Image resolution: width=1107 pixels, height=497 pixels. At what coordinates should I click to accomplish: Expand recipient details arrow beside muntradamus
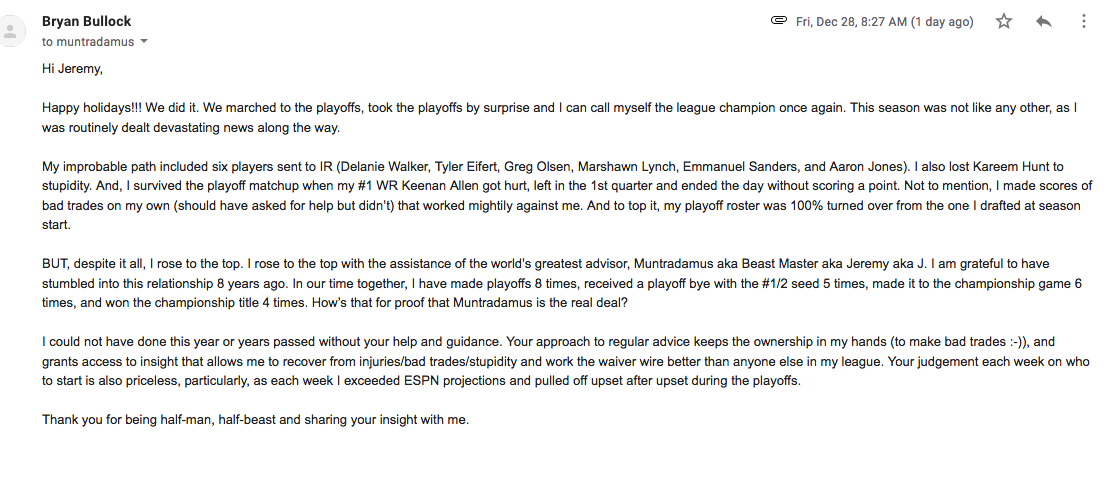(144, 42)
